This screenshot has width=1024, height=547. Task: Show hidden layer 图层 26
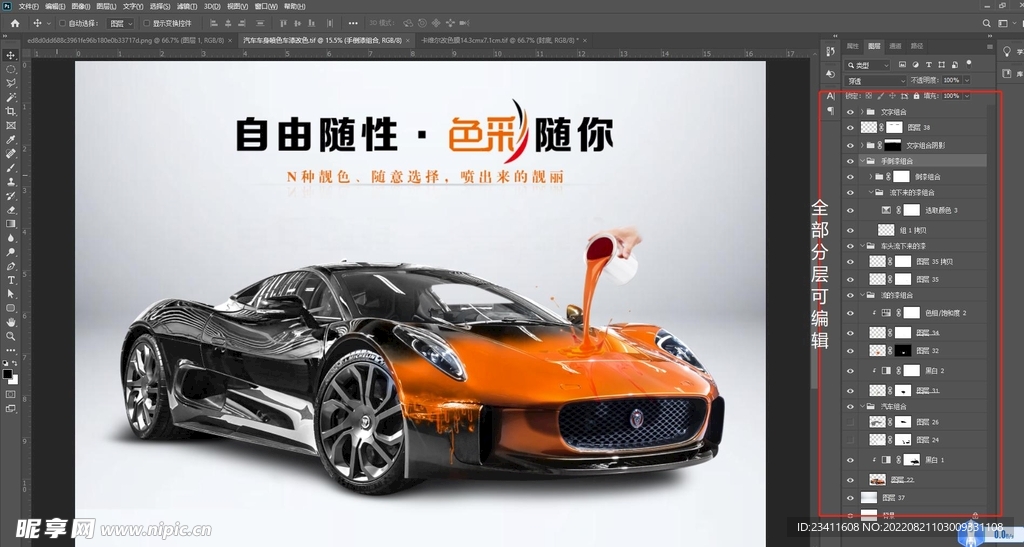point(850,422)
